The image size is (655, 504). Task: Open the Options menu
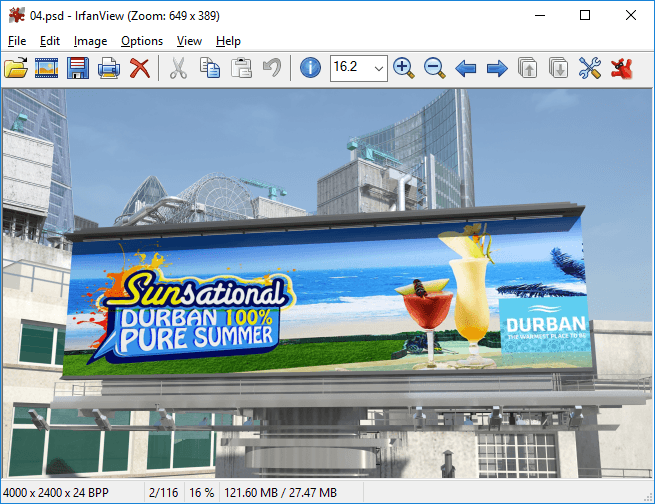point(142,41)
